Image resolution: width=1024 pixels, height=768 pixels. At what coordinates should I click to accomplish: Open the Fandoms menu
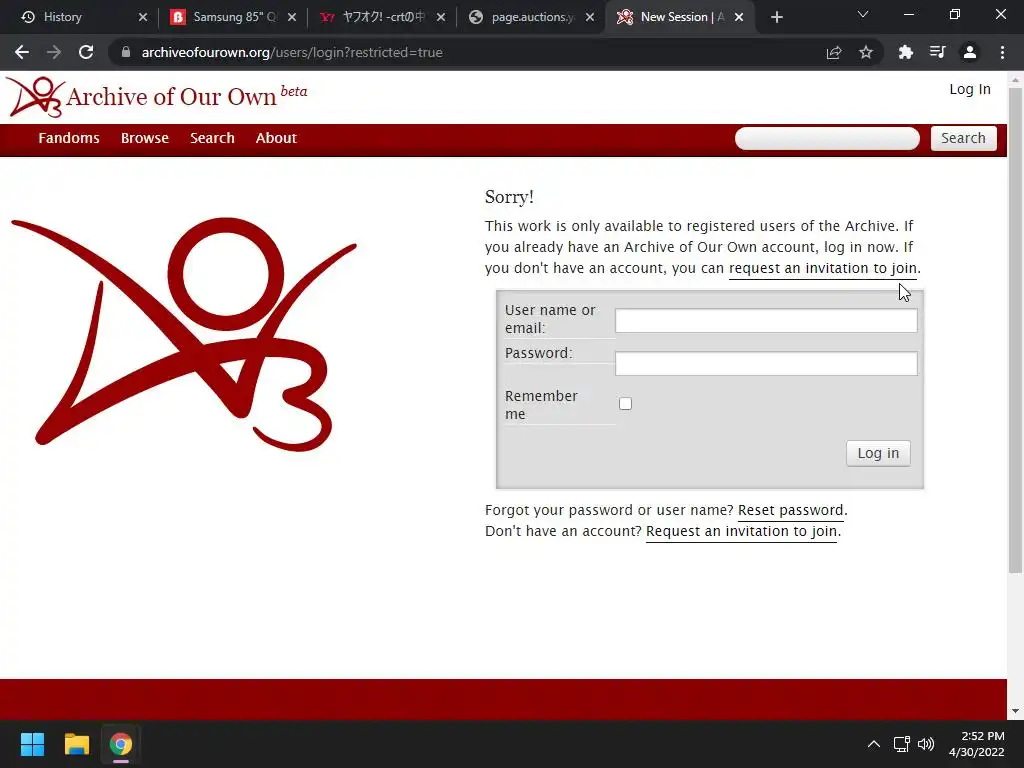[x=69, y=138]
